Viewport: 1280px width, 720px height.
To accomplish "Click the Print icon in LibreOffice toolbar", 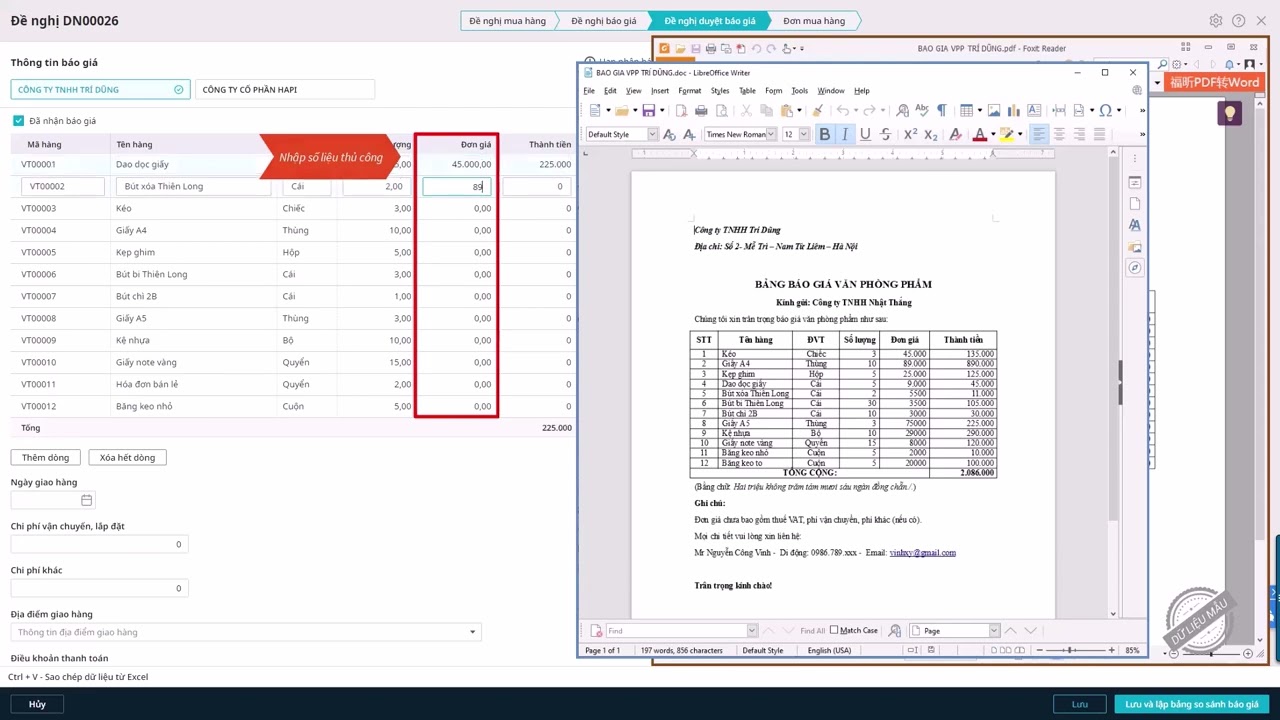I will (x=701, y=110).
